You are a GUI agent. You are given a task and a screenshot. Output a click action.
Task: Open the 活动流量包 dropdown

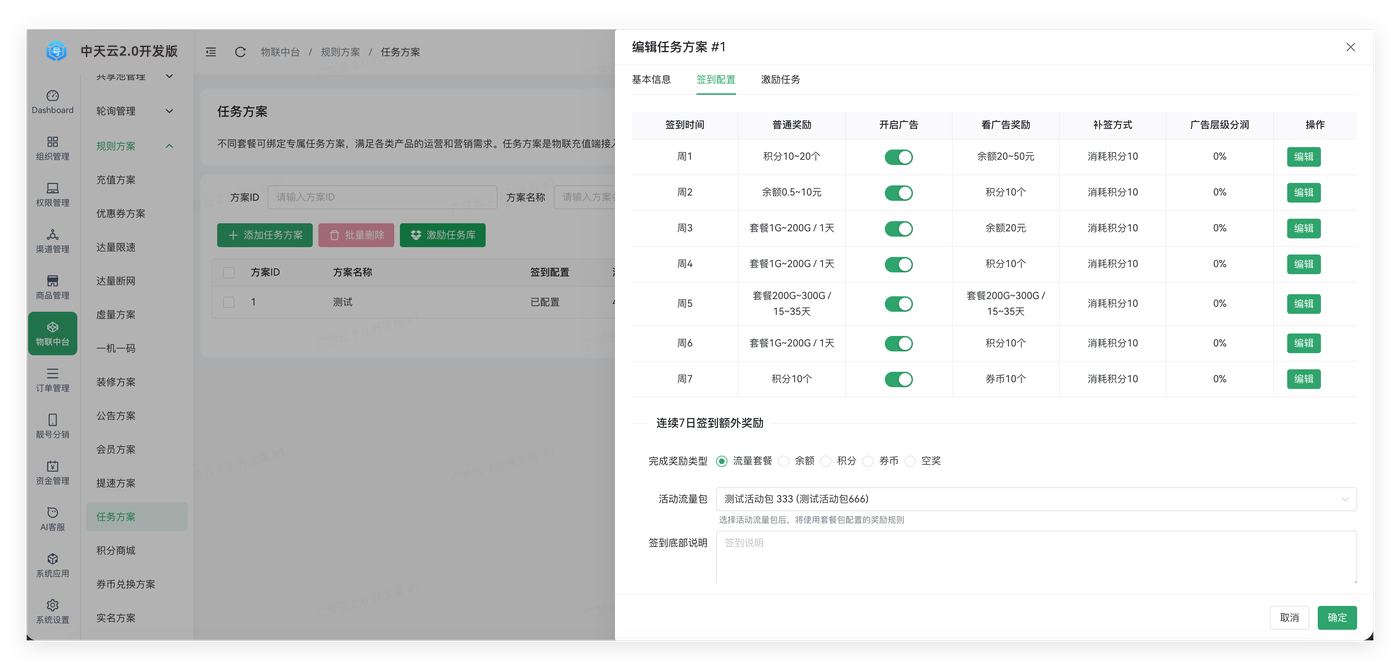1036,499
